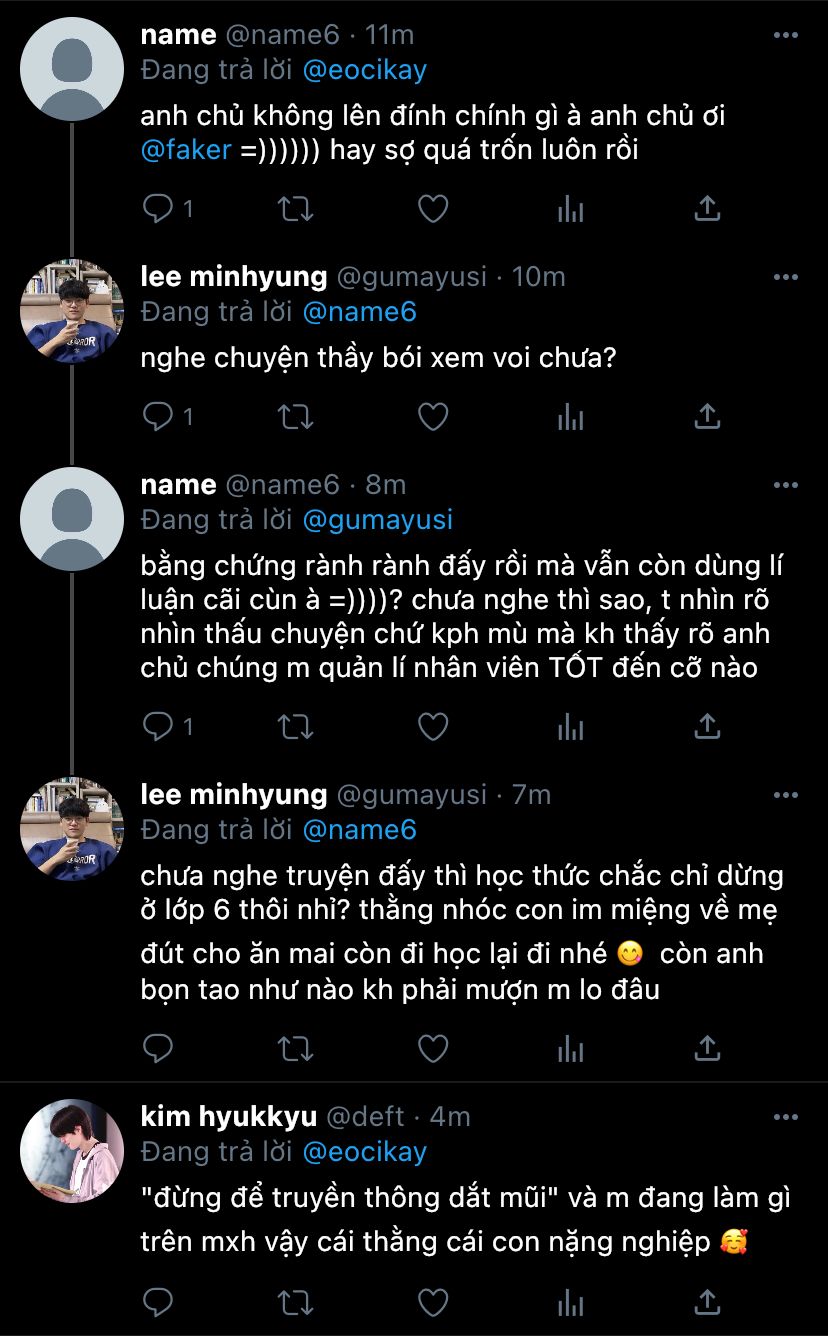Viewport: 828px width, 1336px height.
Task: Like lee minhyung's 7m tweet
Action: pyautogui.click(x=432, y=1049)
